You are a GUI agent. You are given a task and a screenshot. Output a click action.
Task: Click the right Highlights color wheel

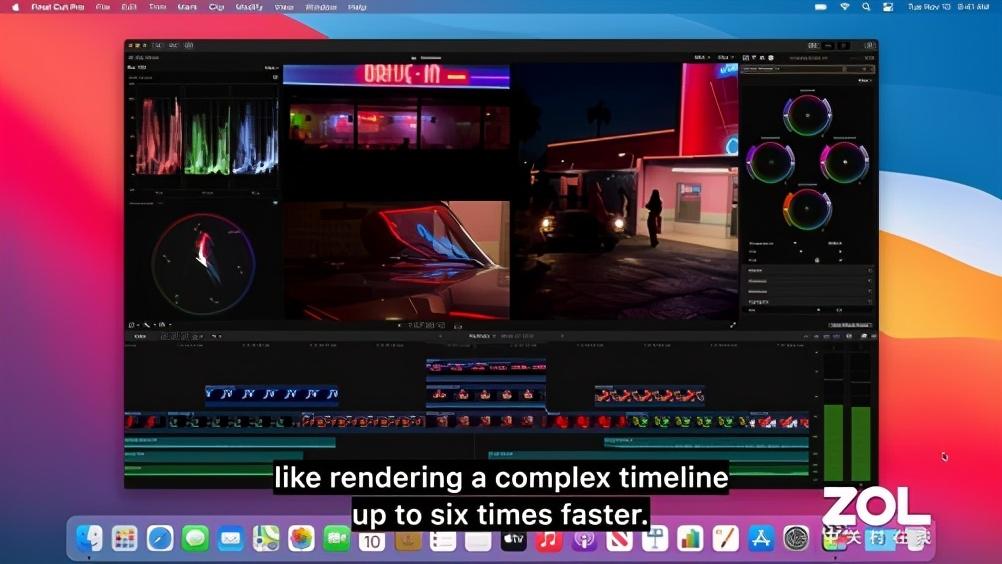(x=844, y=162)
